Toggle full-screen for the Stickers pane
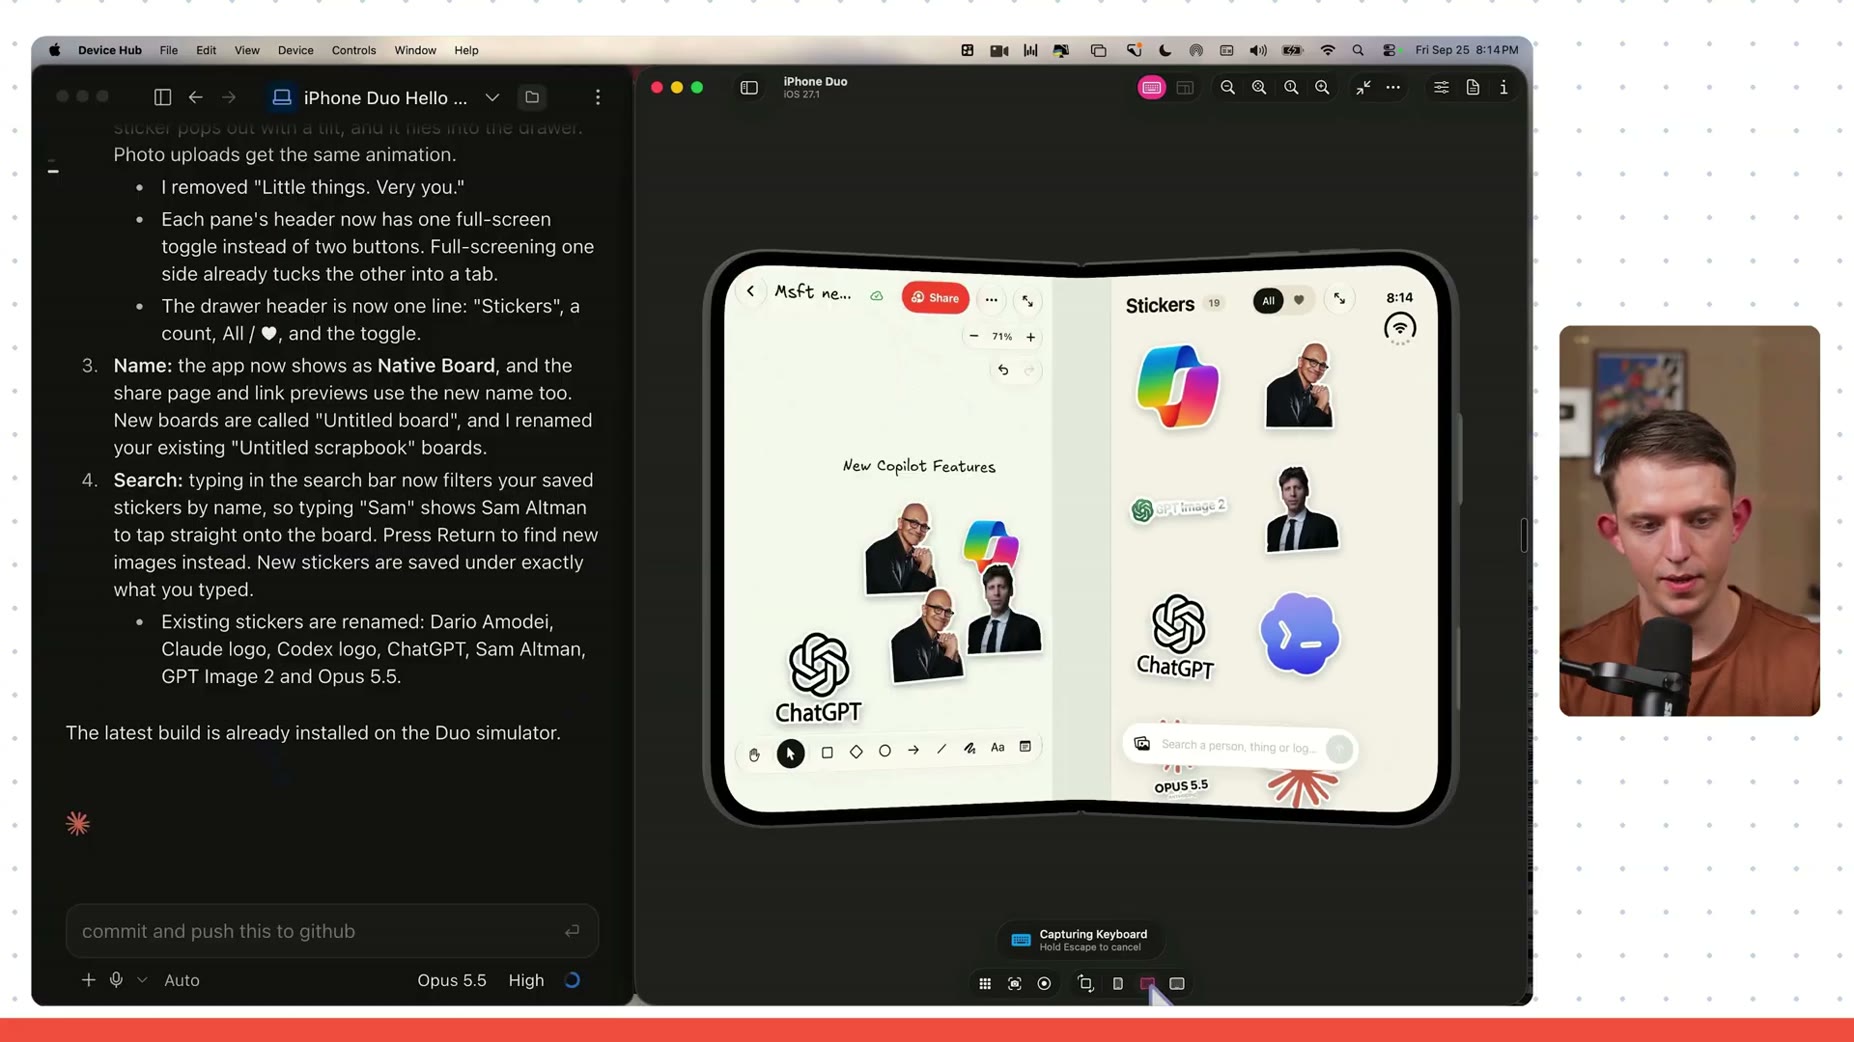 tap(1340, 299)
